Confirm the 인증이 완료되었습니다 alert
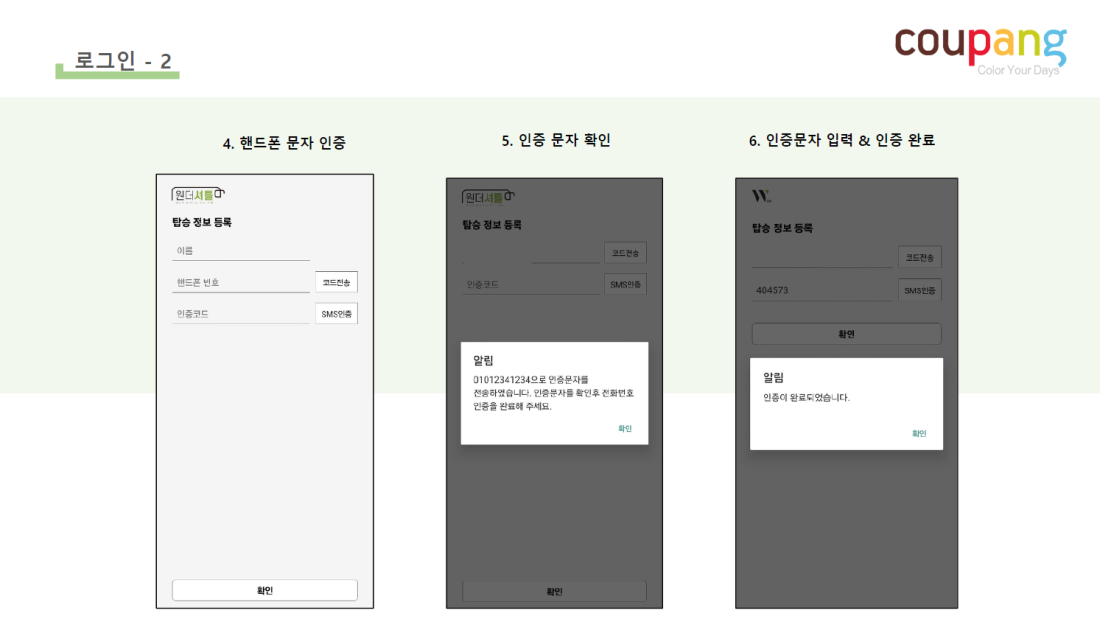Viewport: 1100px width, 627px height. pos(919,433)
